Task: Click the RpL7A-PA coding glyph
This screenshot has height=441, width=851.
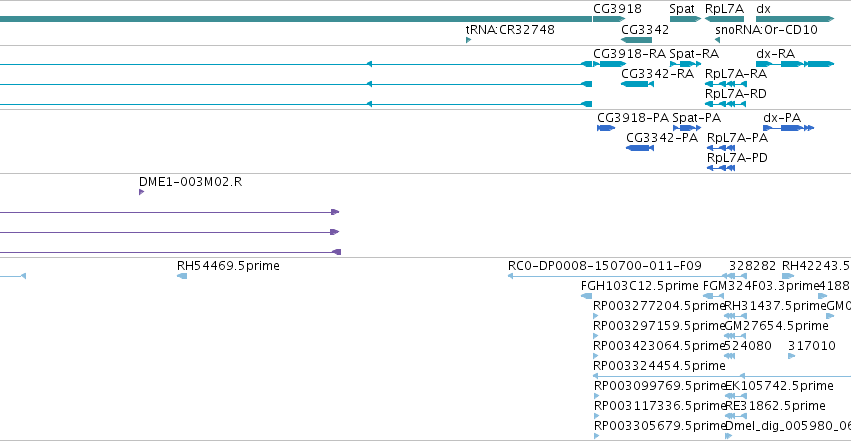Action: pyautogui.click(x=721, y=148)
